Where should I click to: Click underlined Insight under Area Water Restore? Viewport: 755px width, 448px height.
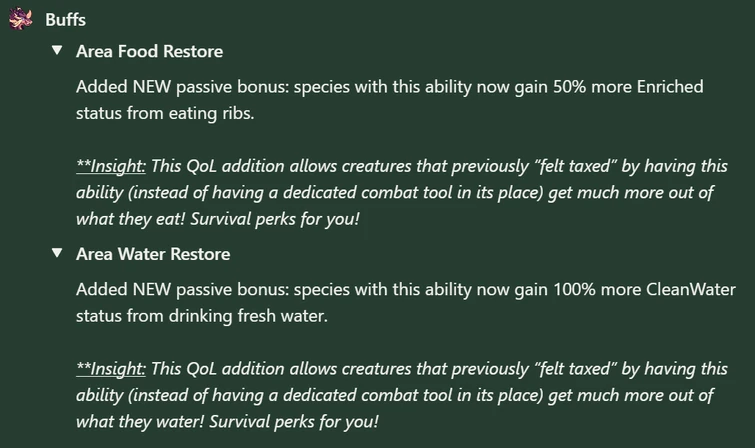(111, 369)
